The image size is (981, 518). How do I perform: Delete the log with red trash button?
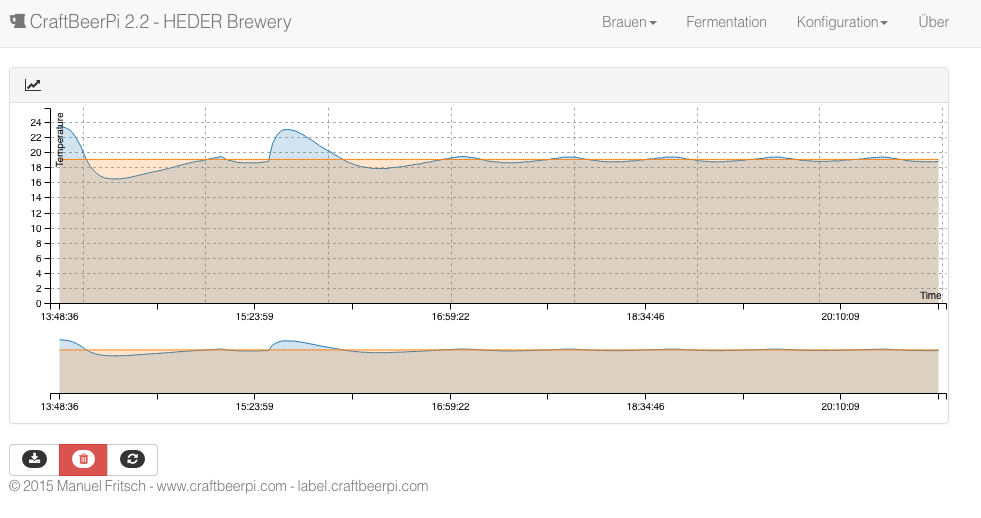(x=83, y=459)
